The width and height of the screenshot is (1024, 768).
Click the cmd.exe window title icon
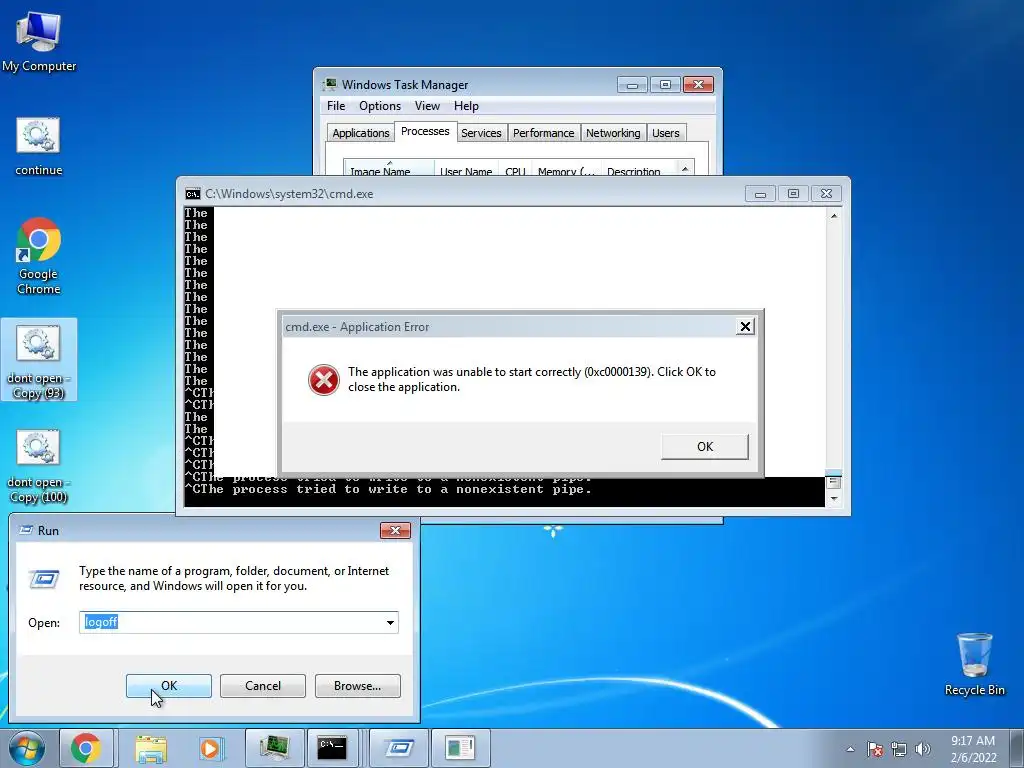193,194
